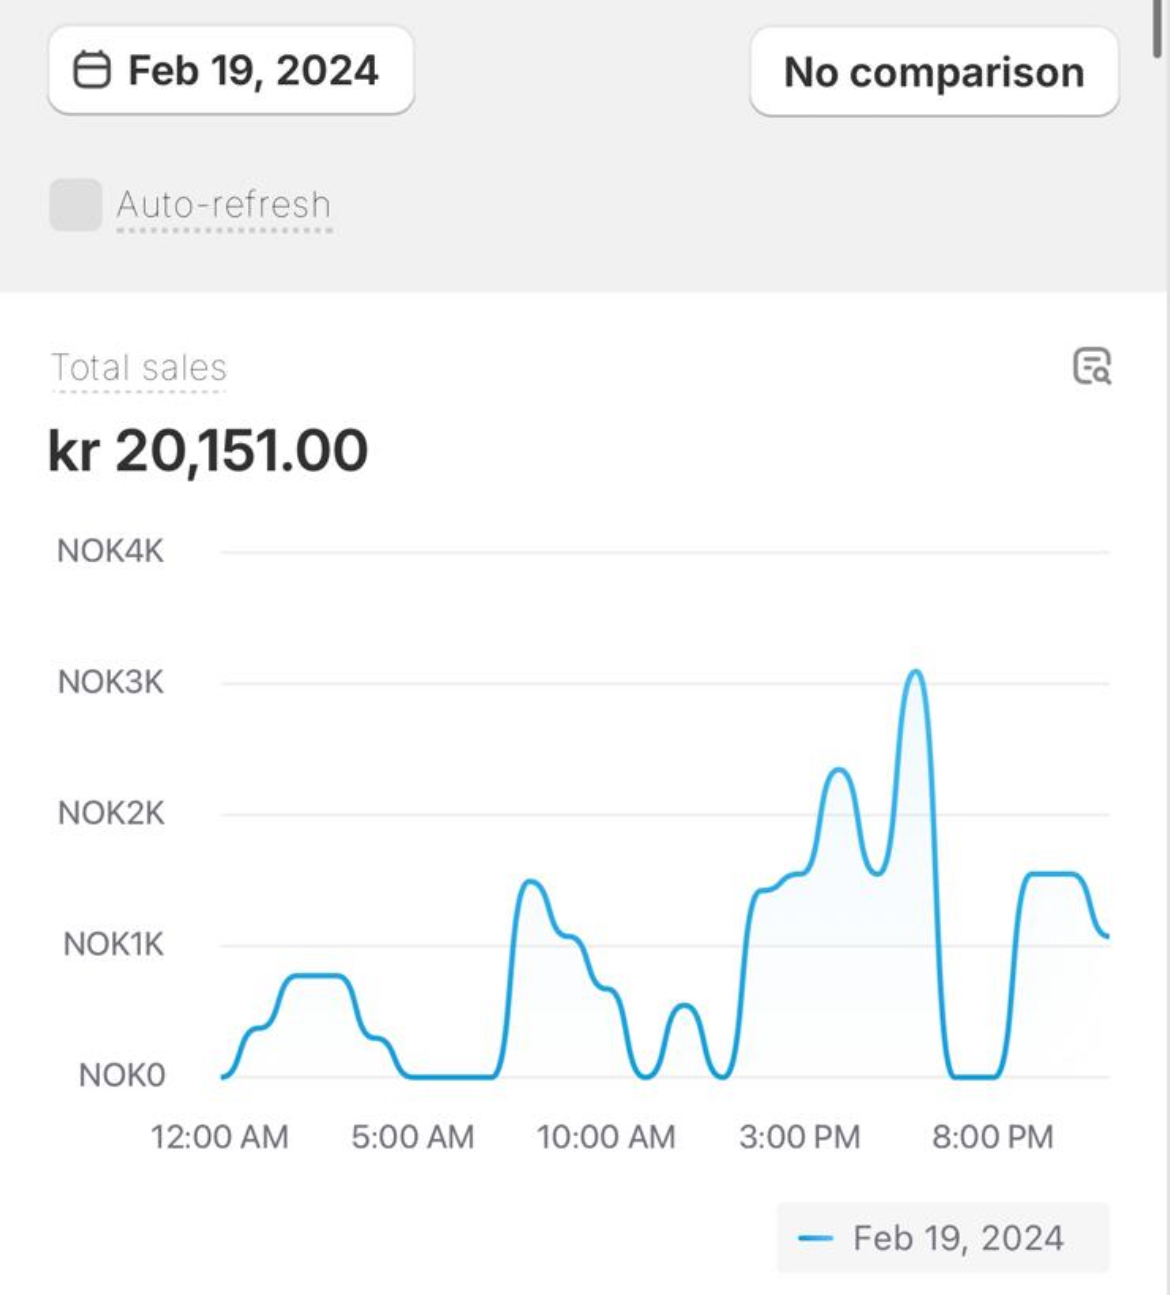The width and height of the screenshot is (1170, 1295).
Task: Open the No comparison dropdown
Action: (934, 71)
